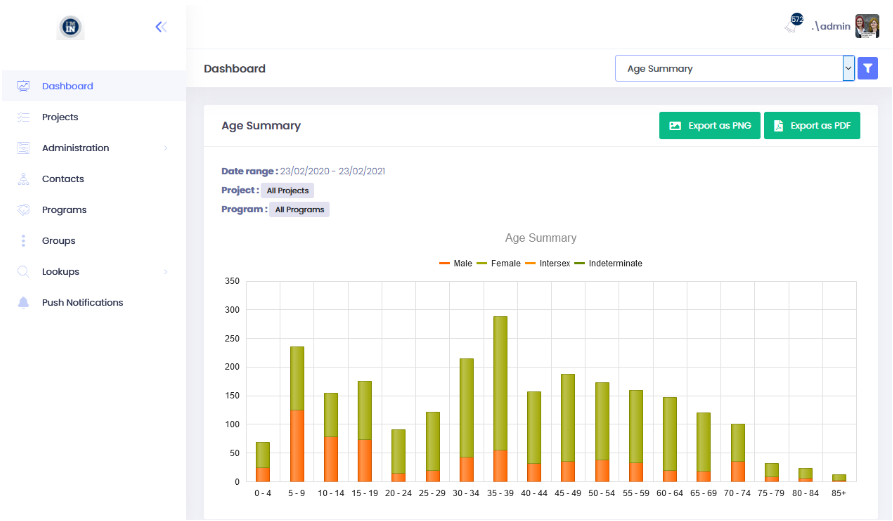
Task: Click the Indeterminate legend color swatch
Action: coord(582,263)
